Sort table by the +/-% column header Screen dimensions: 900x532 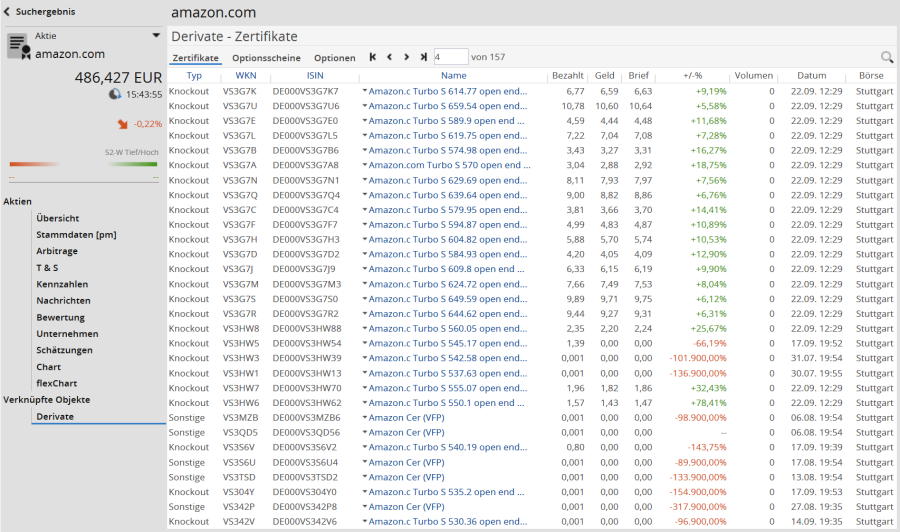point(692,76)
